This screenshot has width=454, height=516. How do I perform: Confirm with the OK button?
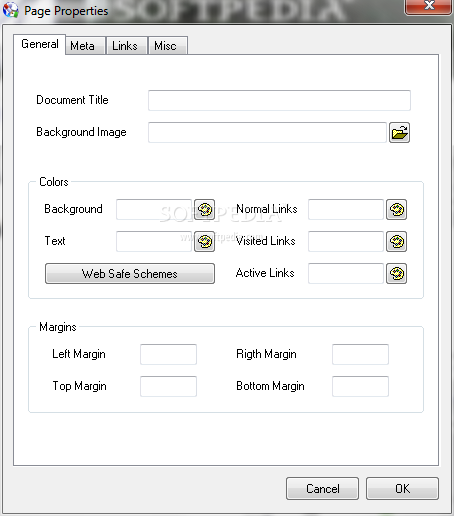(x=402, y=488)
